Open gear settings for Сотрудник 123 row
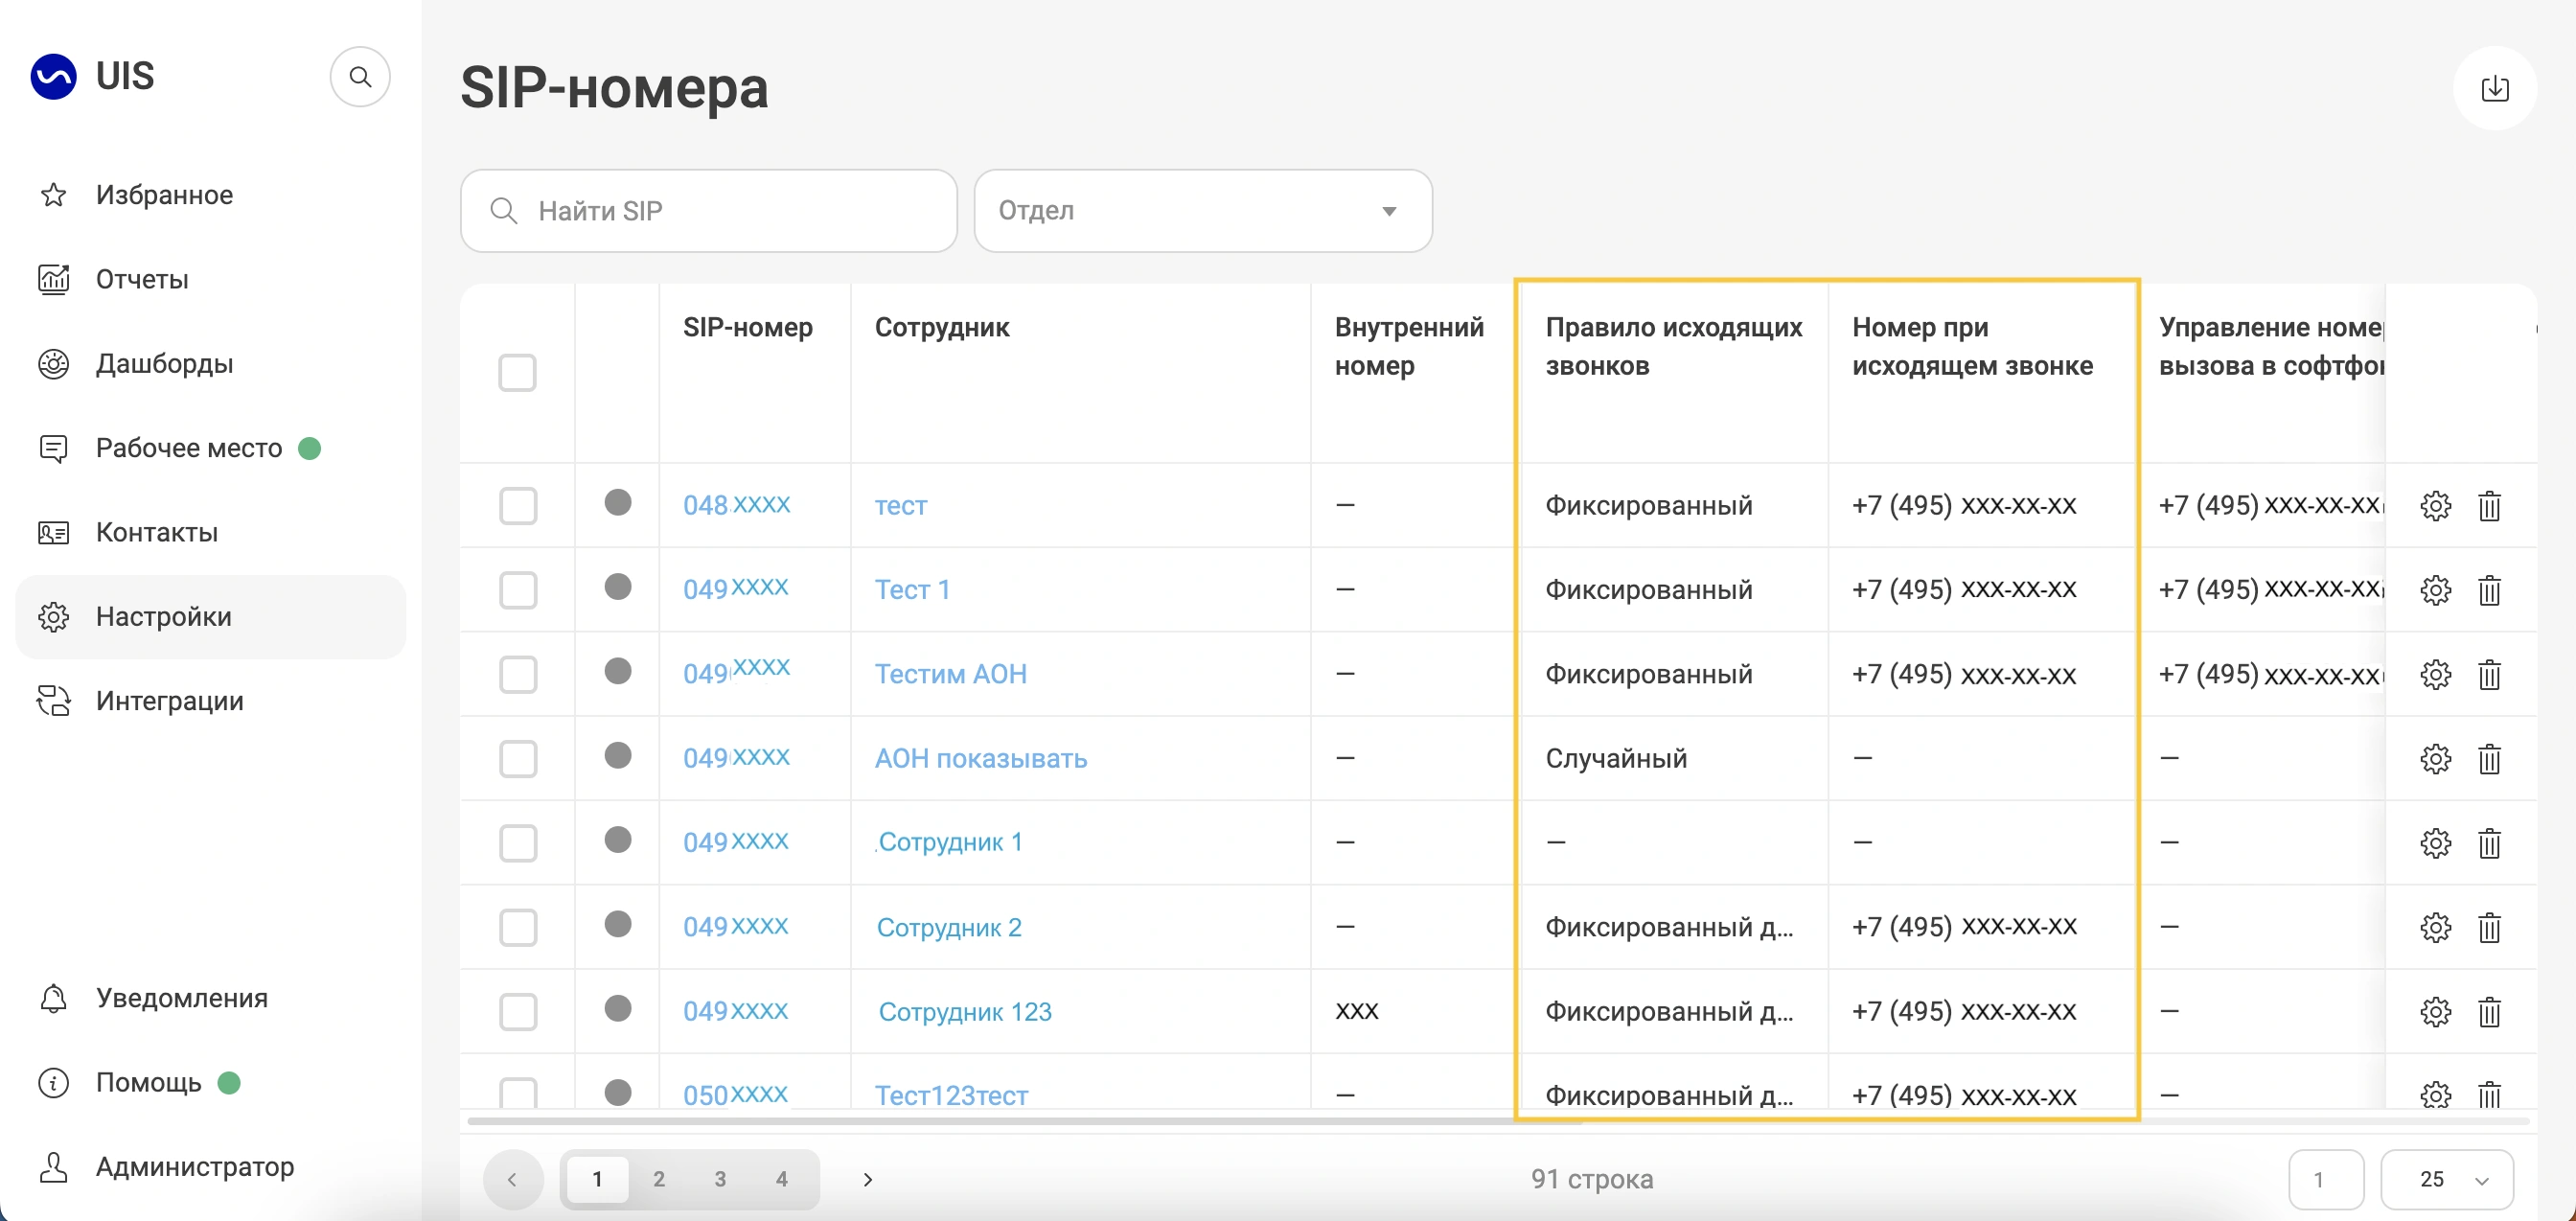The image size is (2576, 1221). coord(2435,1011)
